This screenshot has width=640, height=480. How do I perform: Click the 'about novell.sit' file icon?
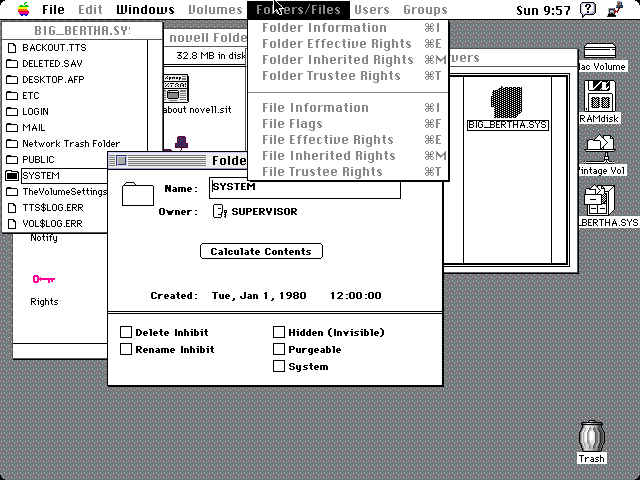click(176, 87)
